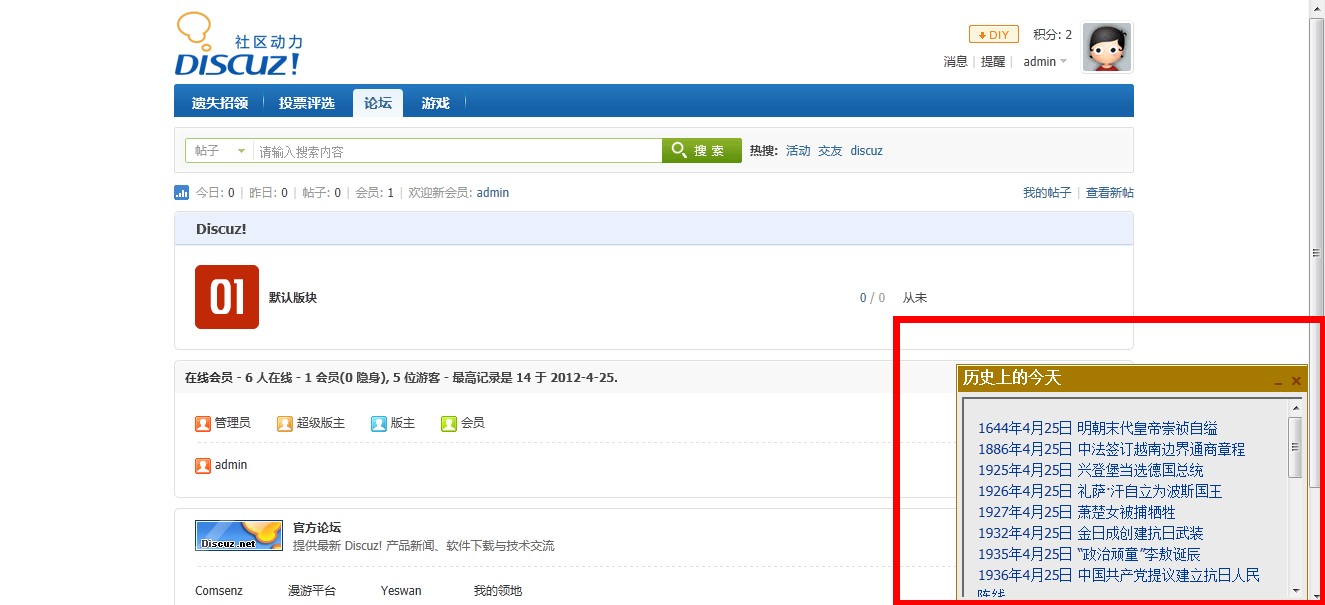
Task: Click the 0 / 0 post count
Action: tap(872, 298)
